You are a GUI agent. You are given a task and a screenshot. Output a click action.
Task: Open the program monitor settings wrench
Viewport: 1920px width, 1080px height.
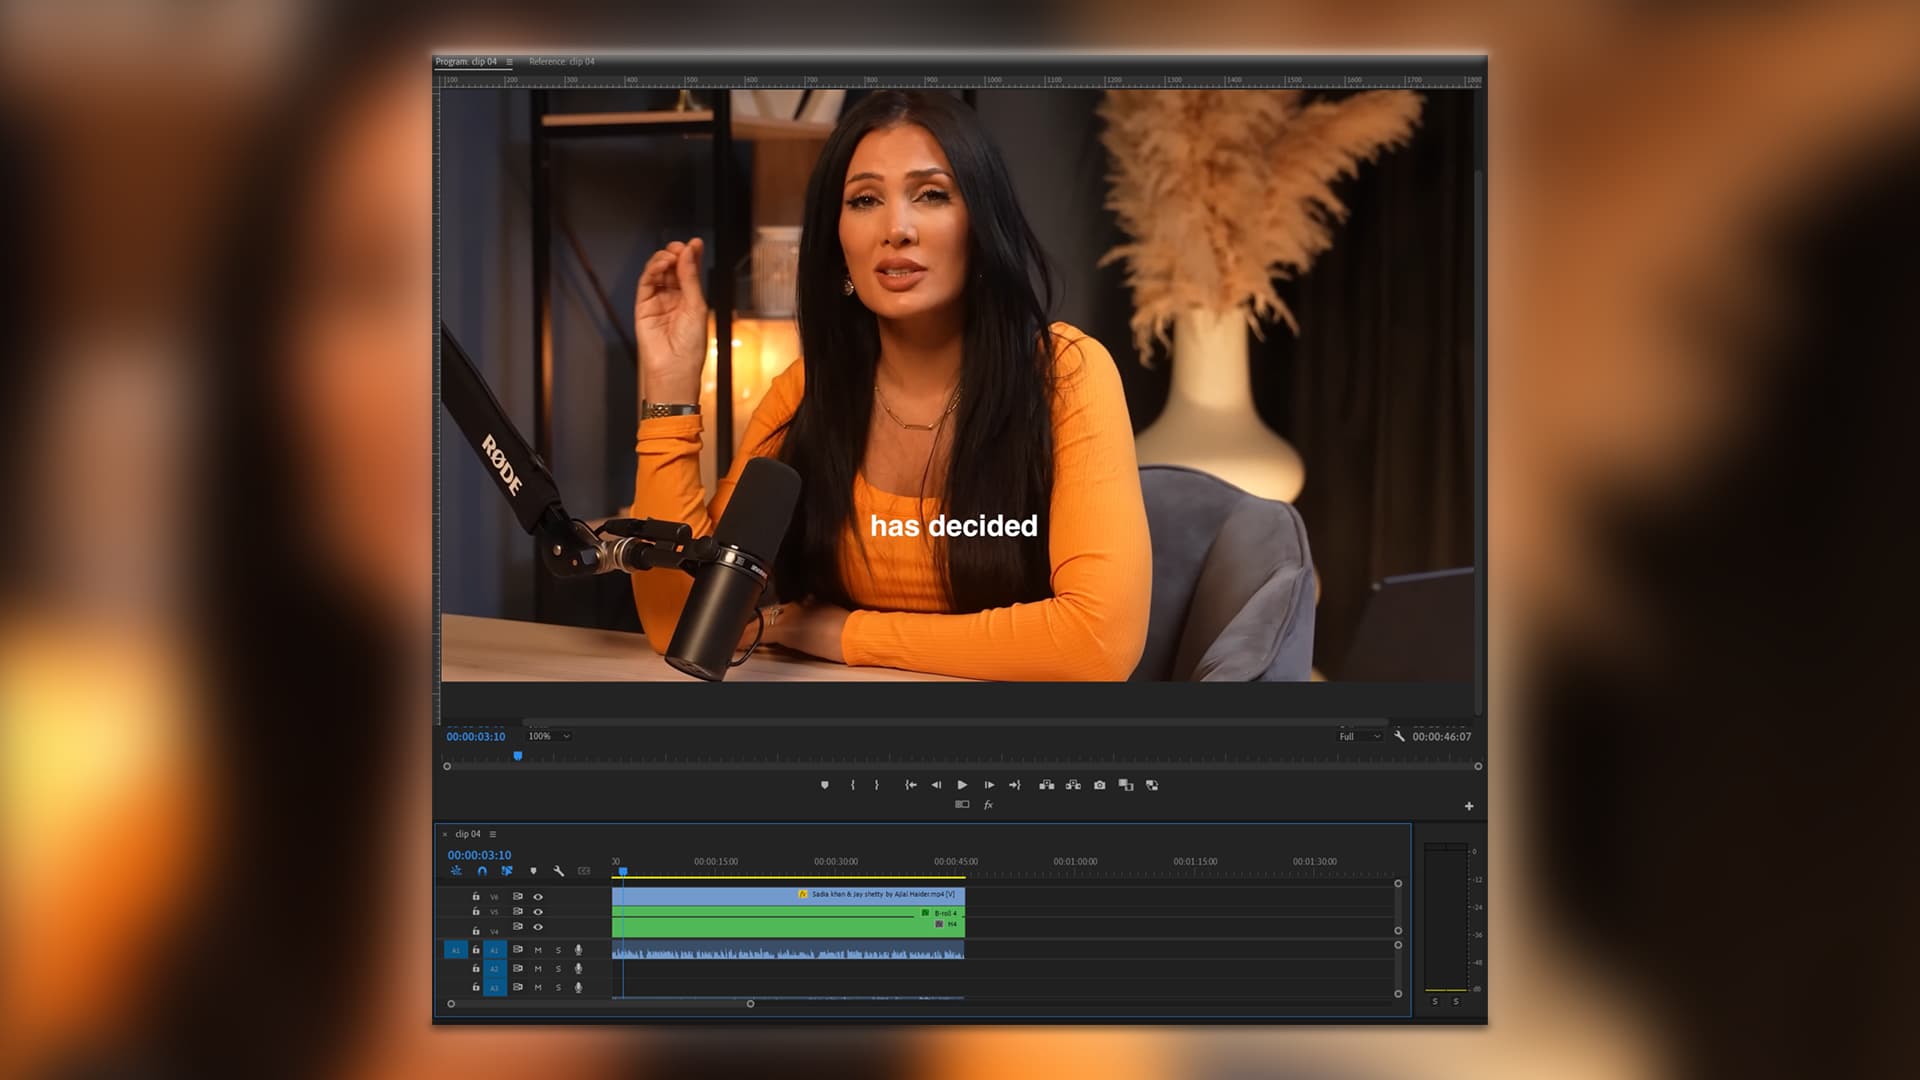tap(1399, 736)
